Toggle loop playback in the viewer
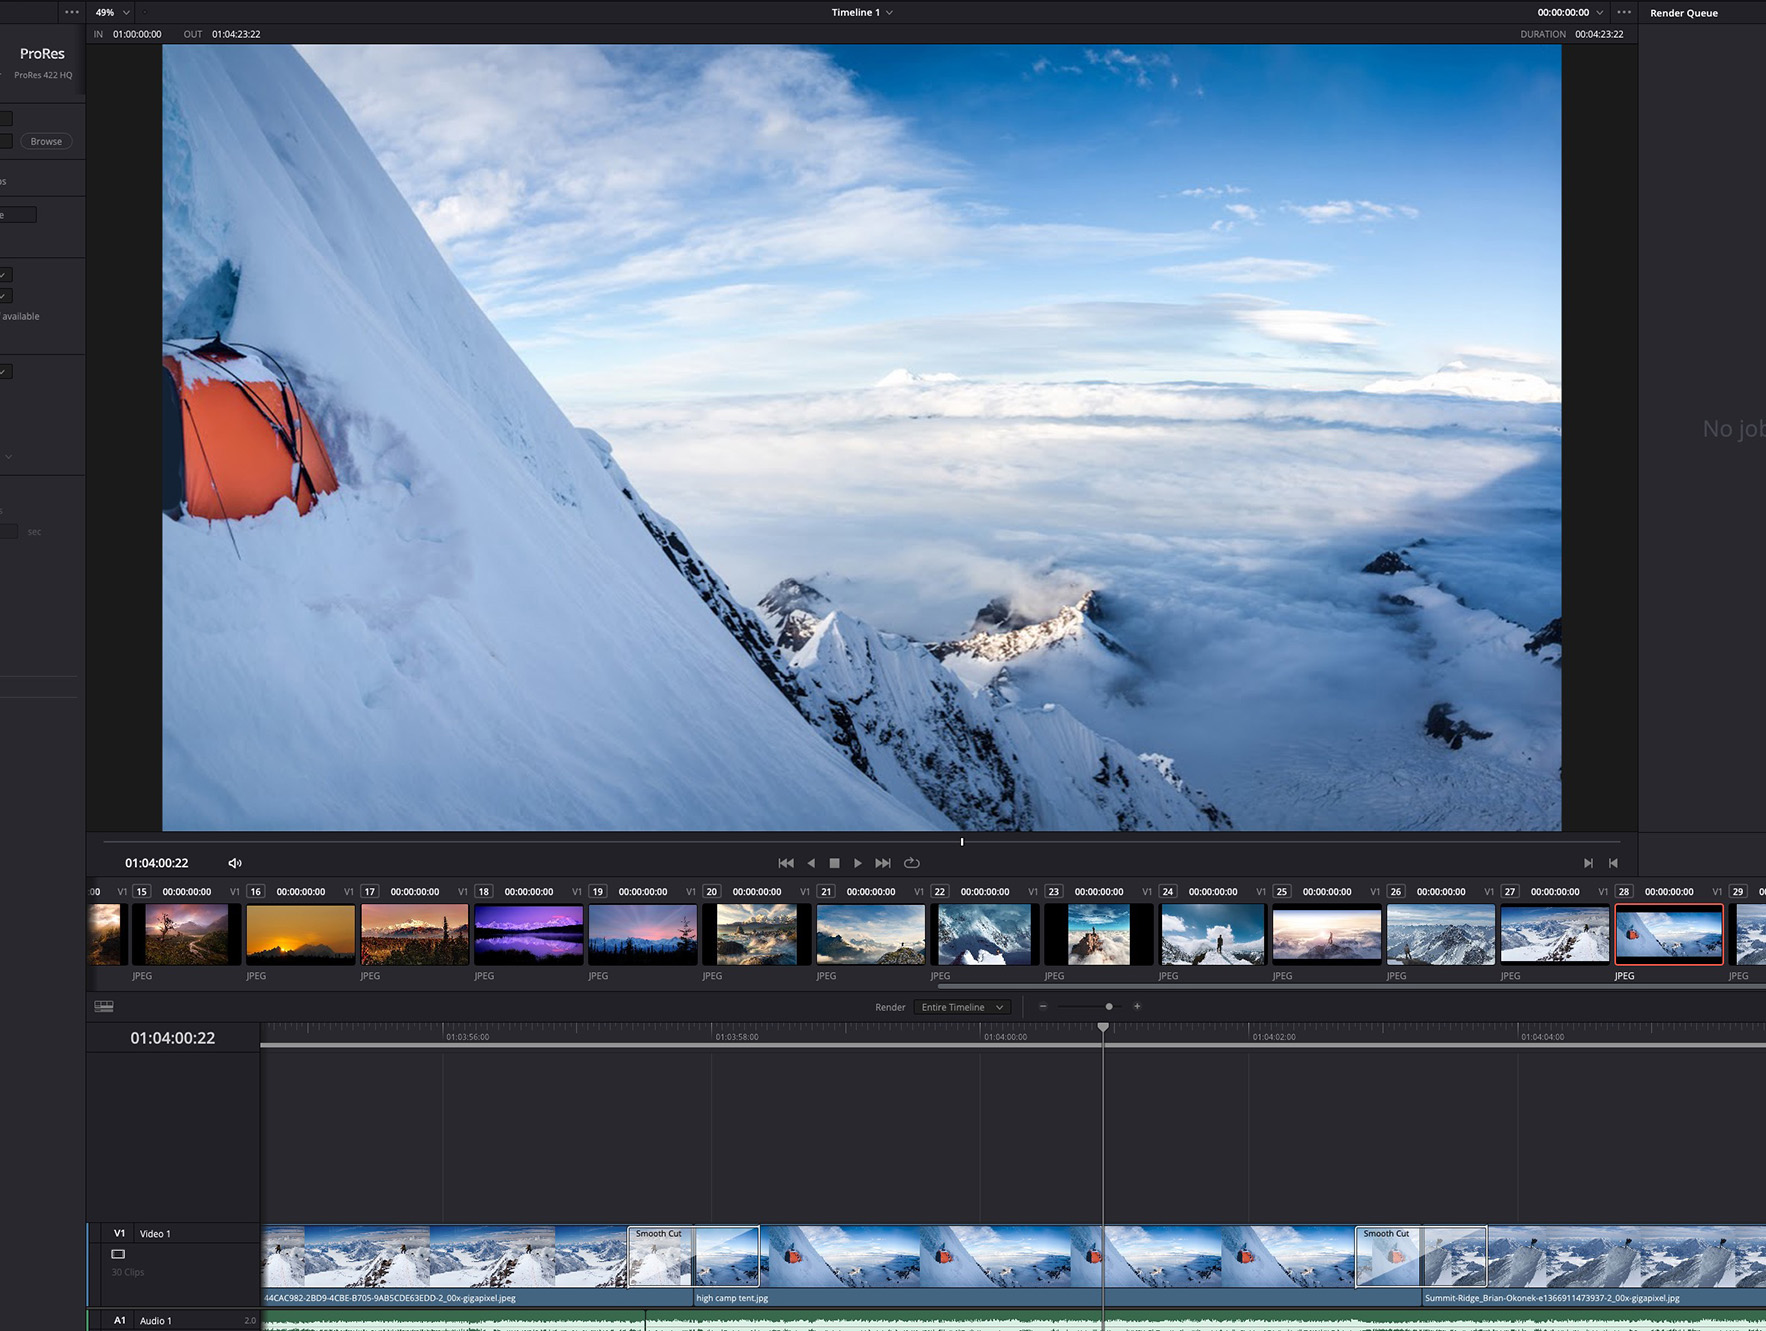Image resolution: width=1766 pixels, height=1331 pixels. (x=912, y=863)
